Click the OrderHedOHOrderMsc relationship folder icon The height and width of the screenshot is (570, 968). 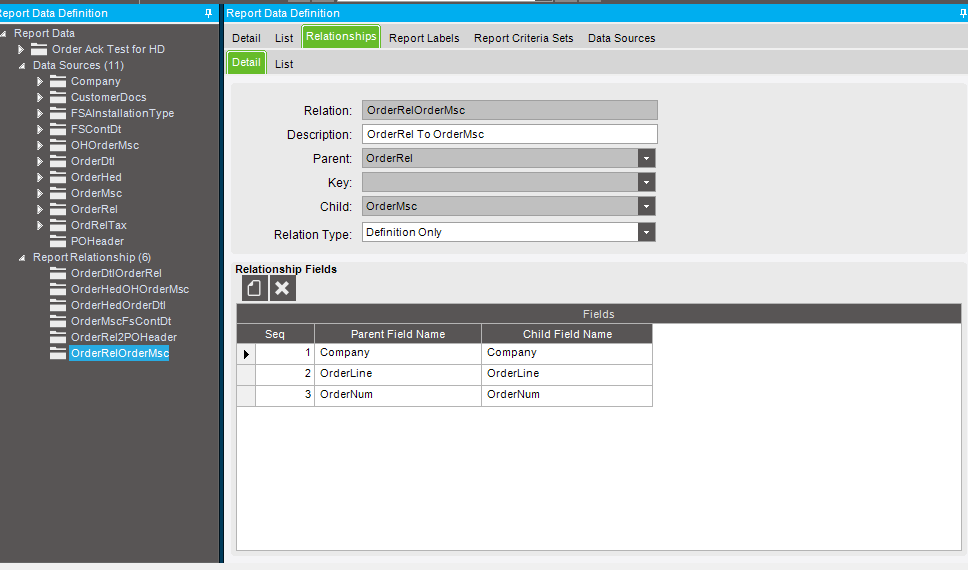58,290
